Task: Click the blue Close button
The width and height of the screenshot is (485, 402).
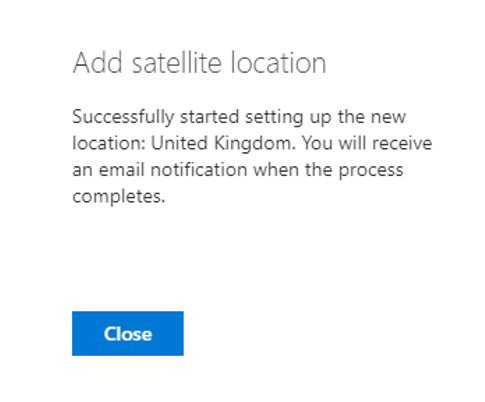Action: pyautogui.click(x=128, y=333)
